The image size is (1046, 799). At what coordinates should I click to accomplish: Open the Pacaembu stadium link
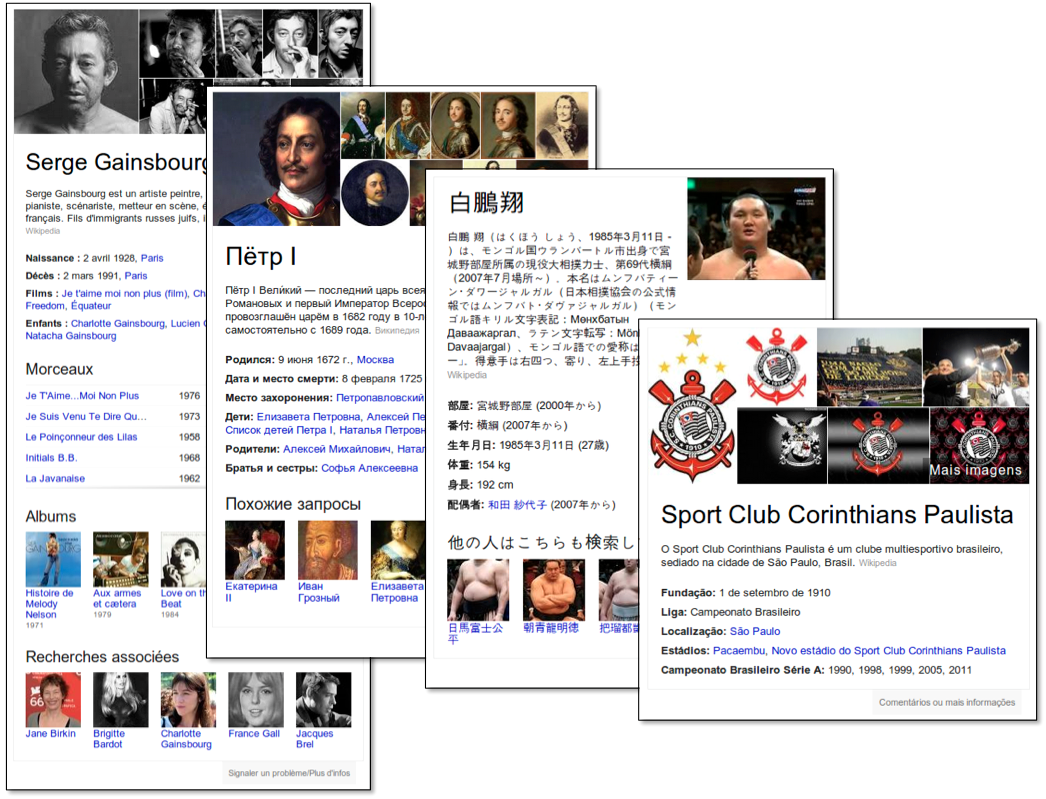(x=739, y=650)
